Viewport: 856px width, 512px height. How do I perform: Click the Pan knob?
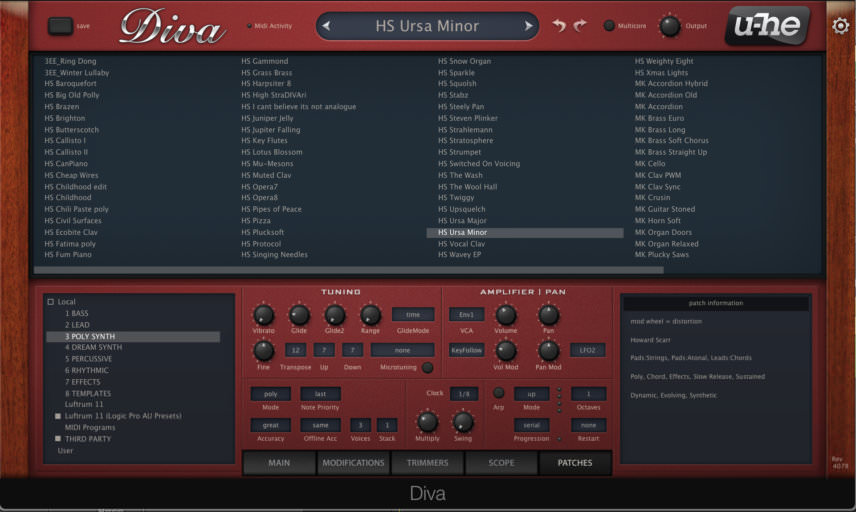point(549,315)
